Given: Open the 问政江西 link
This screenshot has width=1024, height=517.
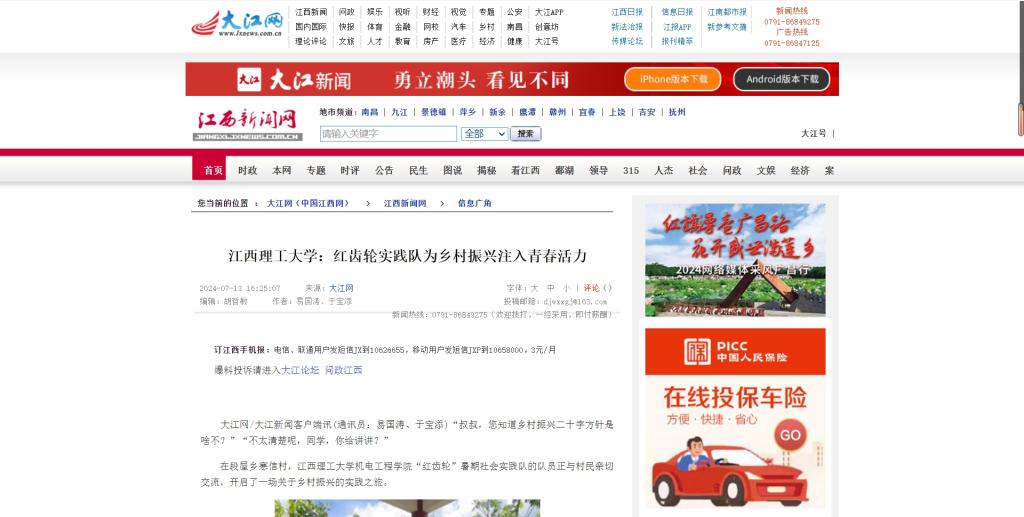Looking at the screenshot, I should (x=344, y=370).
